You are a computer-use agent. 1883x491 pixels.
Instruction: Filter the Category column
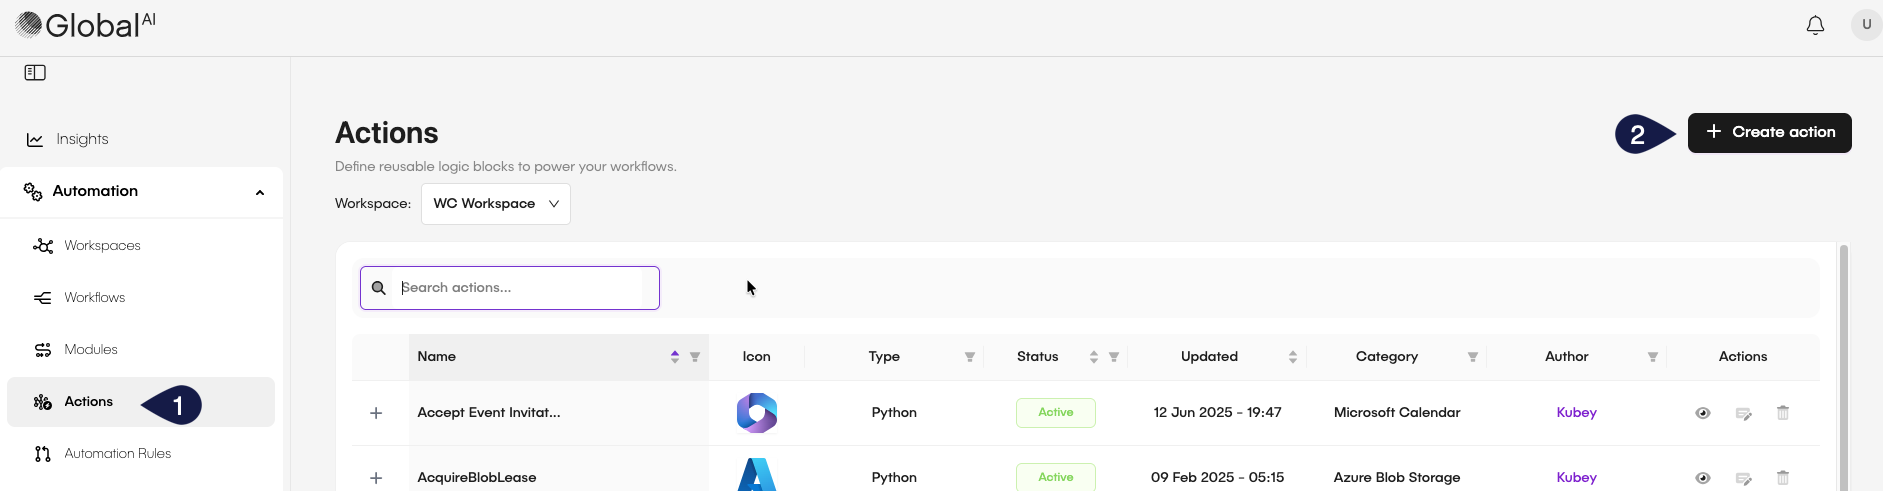point(1472,357)
